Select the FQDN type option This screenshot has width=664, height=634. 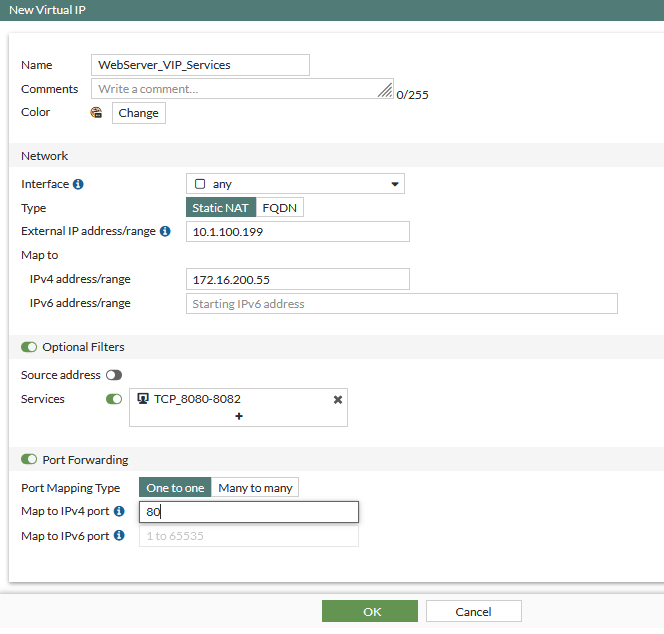(280, 208)
